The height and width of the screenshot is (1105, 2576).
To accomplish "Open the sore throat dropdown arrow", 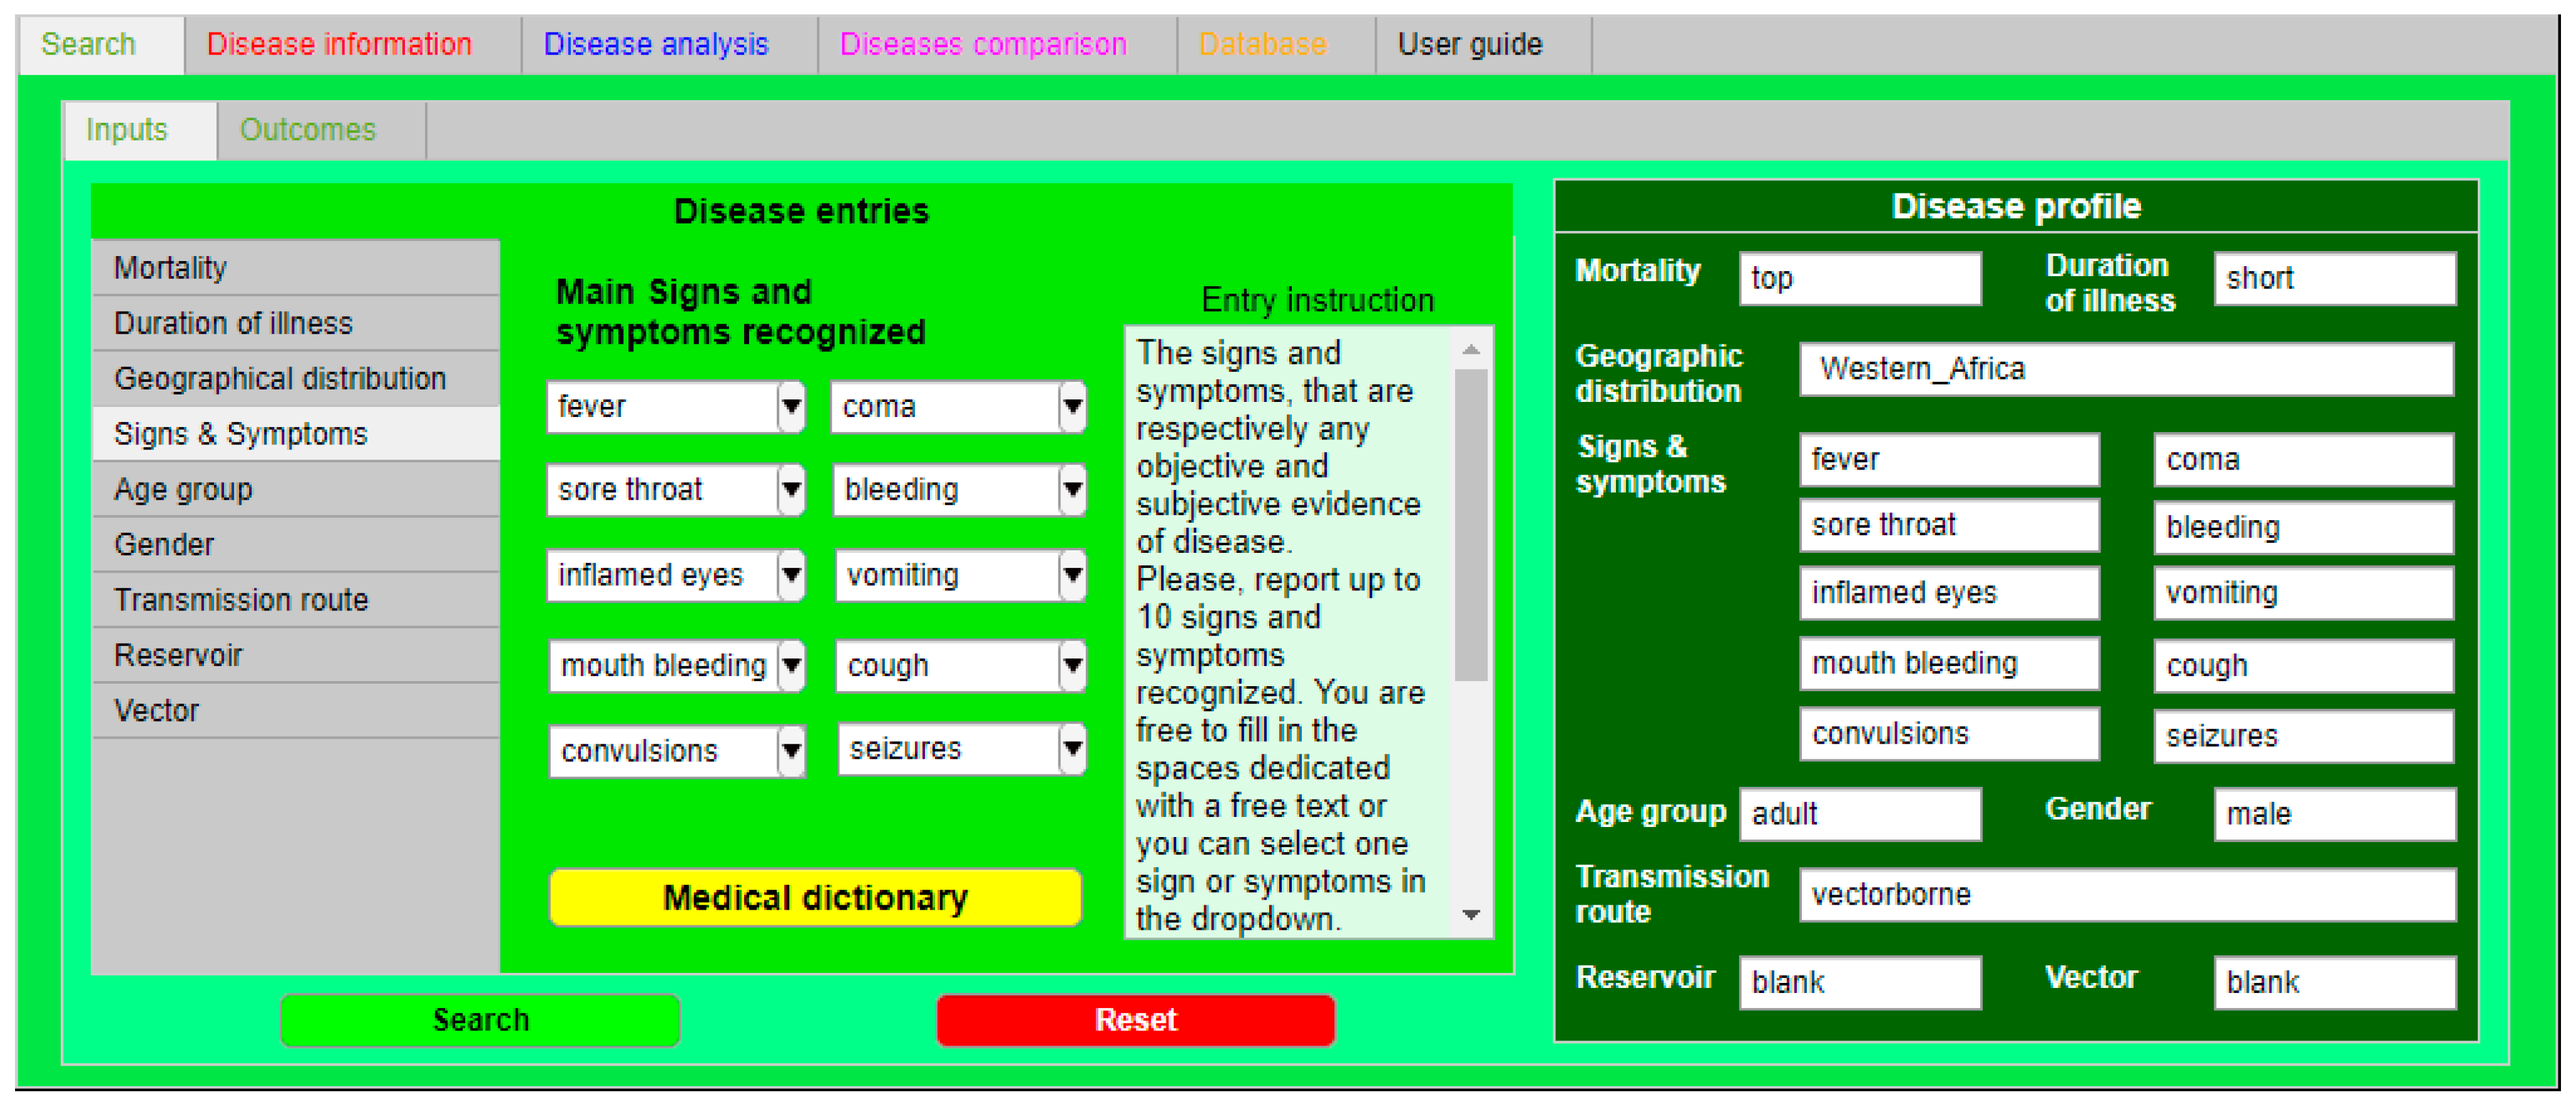I will 791,490.
